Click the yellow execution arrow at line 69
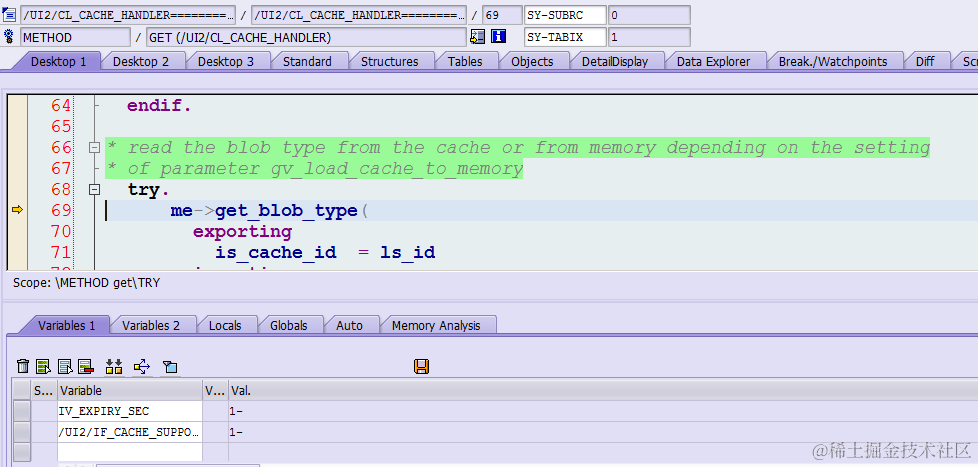Screen dimensions: 978x467 tap(17, 210)
